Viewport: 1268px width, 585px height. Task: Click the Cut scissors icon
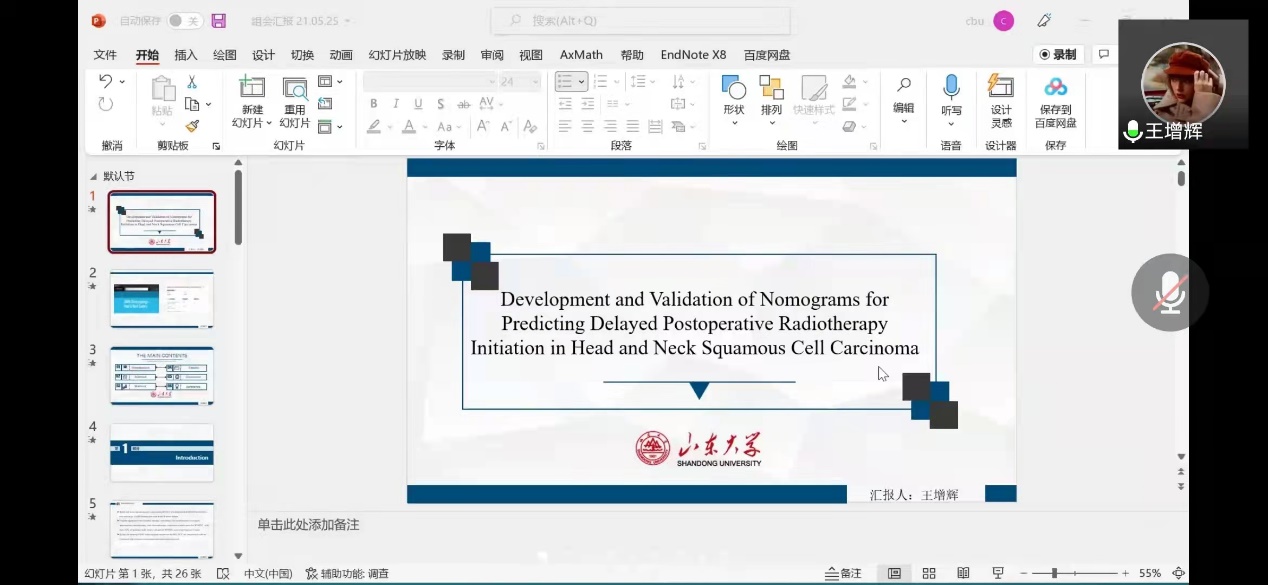point(192,82)
